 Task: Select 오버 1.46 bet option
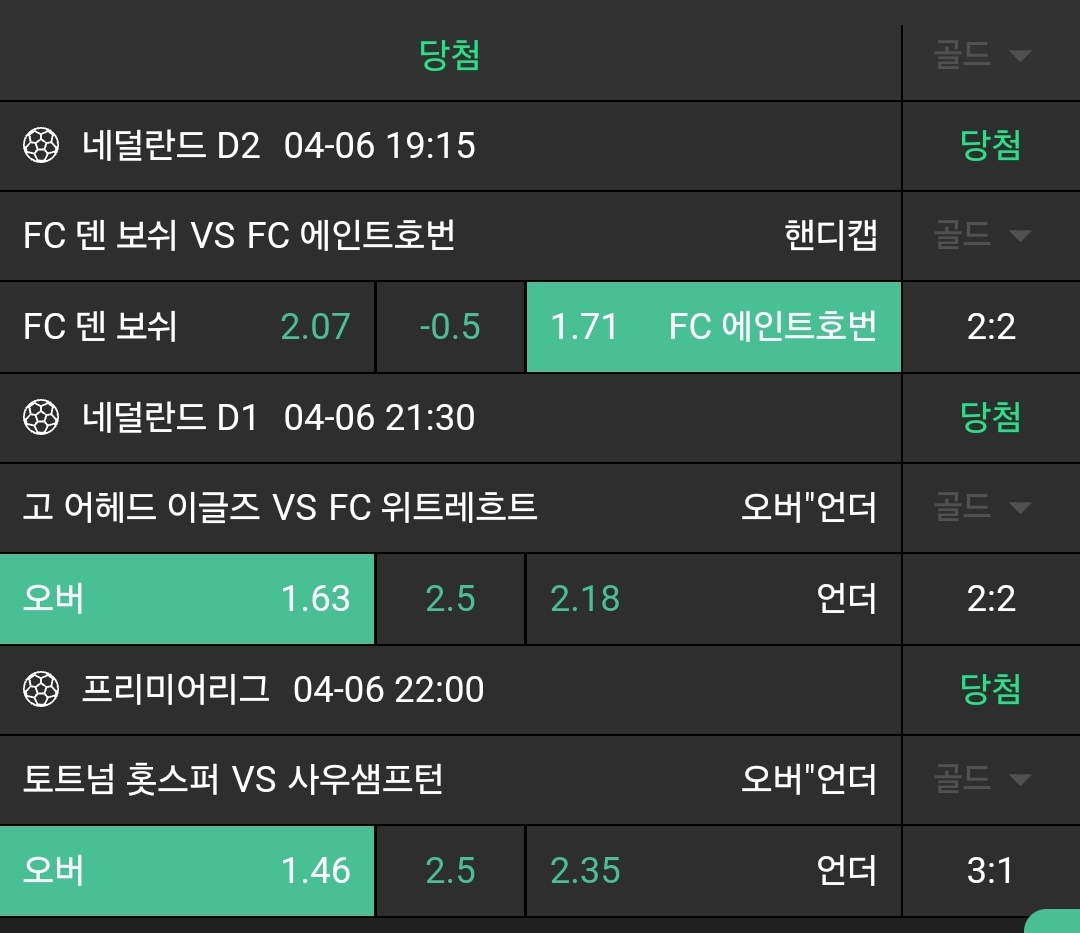coord(187,870)
